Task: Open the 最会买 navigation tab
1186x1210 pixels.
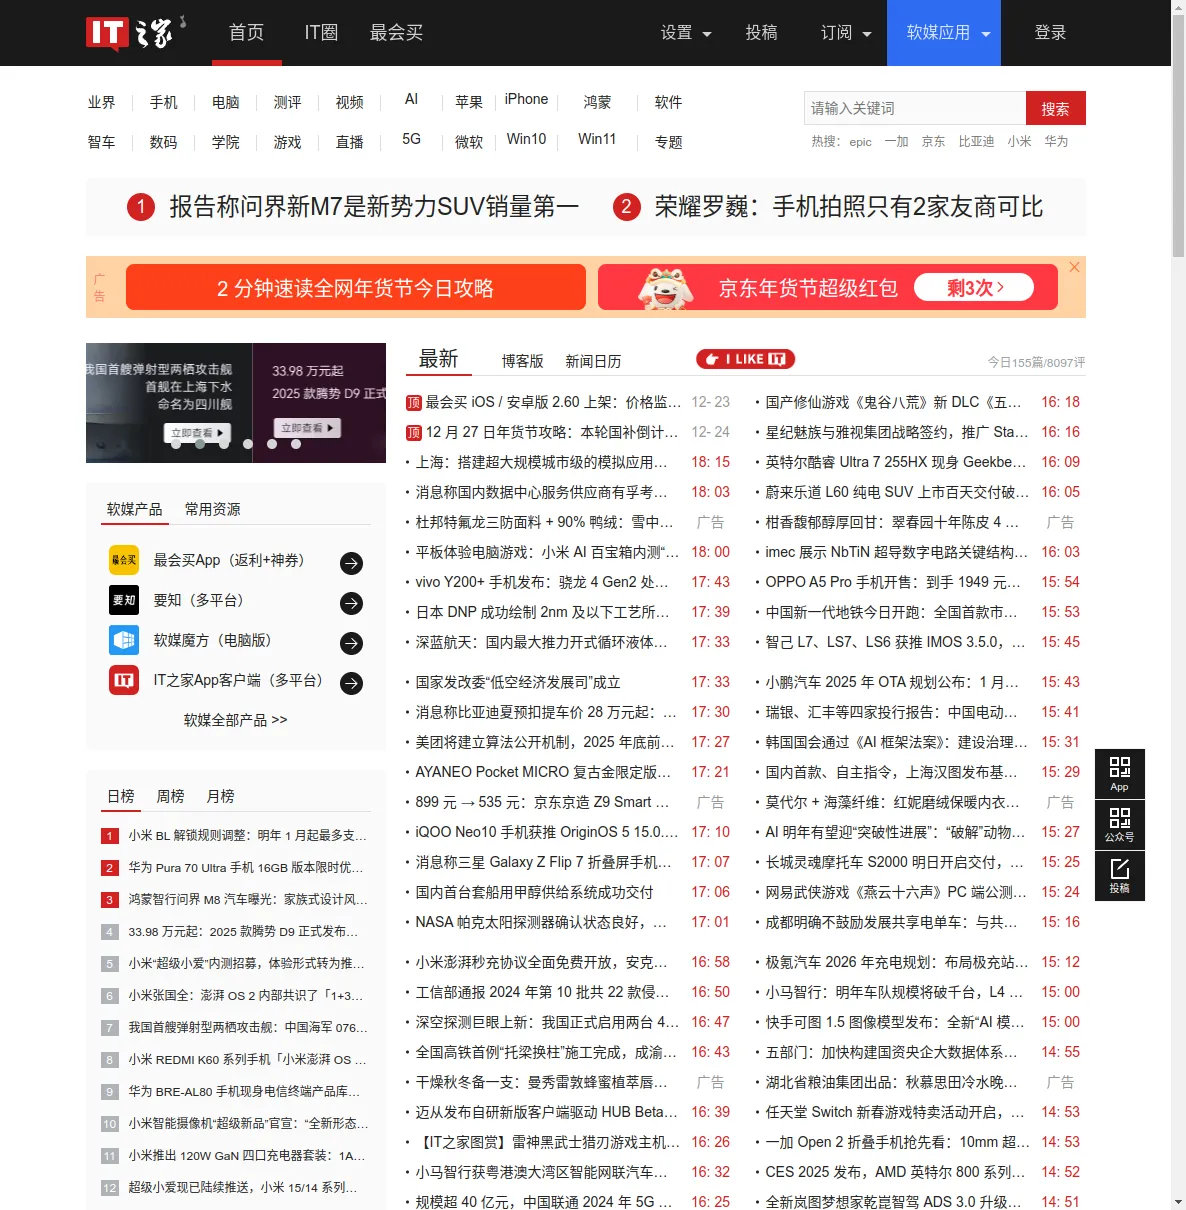Action: pyautogui.click(x=396, y=33)
